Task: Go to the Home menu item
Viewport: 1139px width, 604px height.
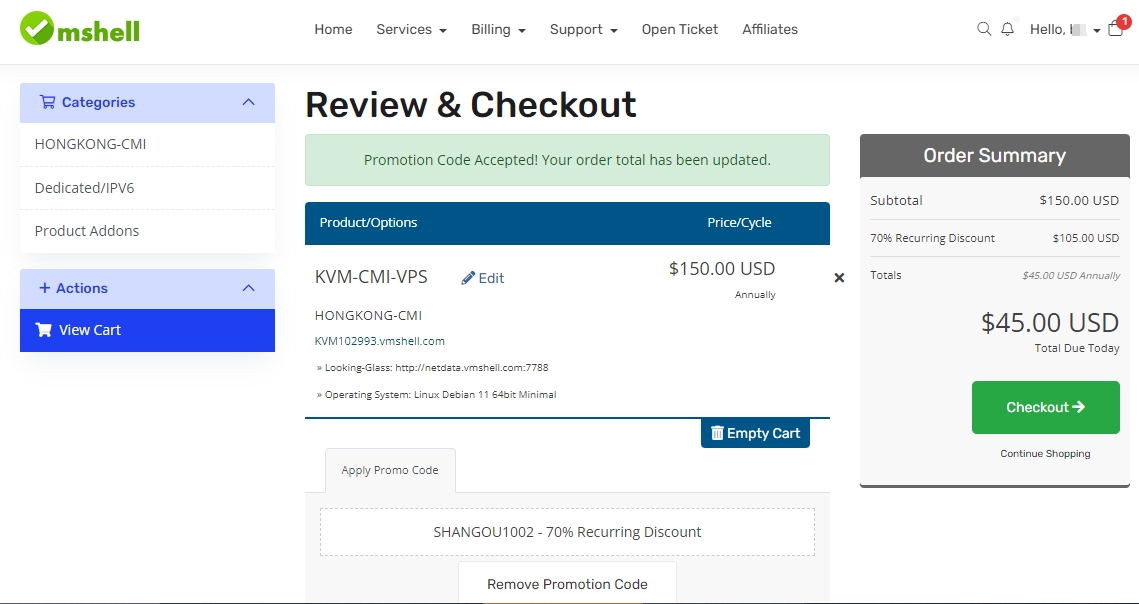Action: point(333,30)
